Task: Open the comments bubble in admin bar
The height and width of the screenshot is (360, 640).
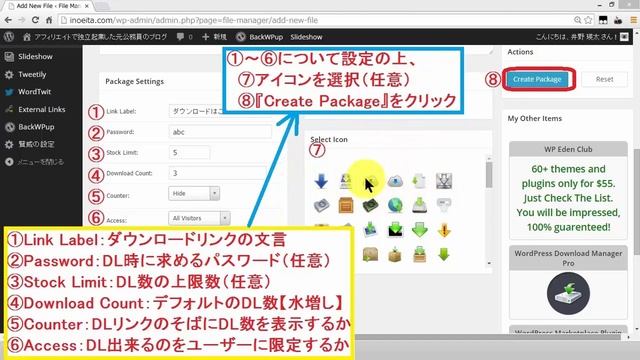Action: (184, 37)
